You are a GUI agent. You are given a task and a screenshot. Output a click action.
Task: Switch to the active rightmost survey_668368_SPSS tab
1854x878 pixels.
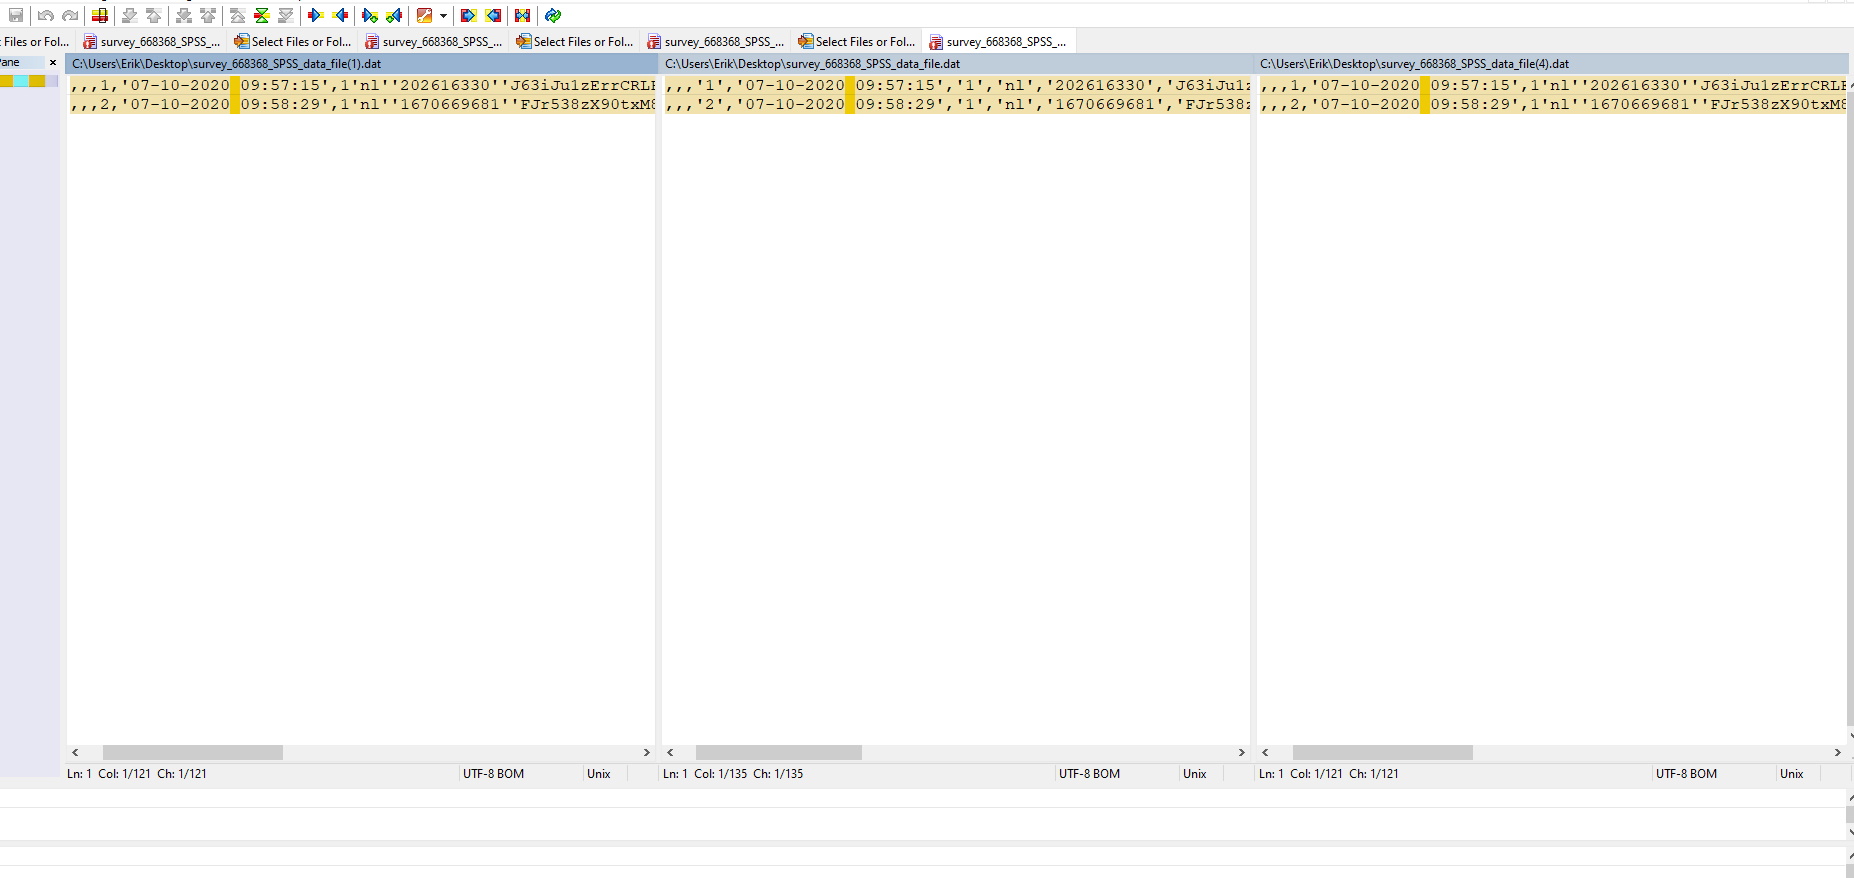click(x=998, y=41)
